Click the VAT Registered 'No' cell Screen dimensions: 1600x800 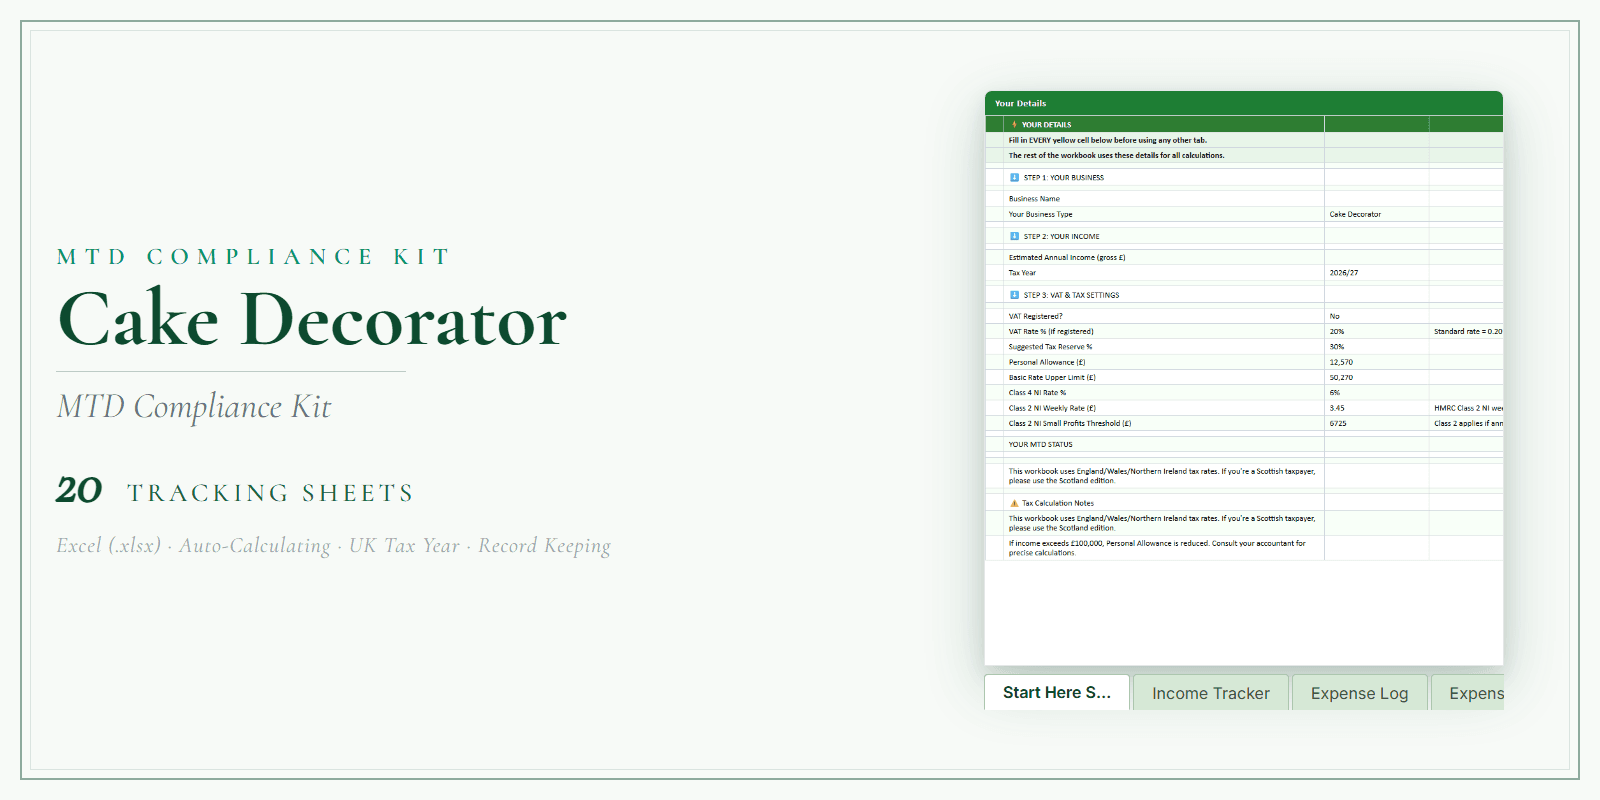click(1376, 317)
